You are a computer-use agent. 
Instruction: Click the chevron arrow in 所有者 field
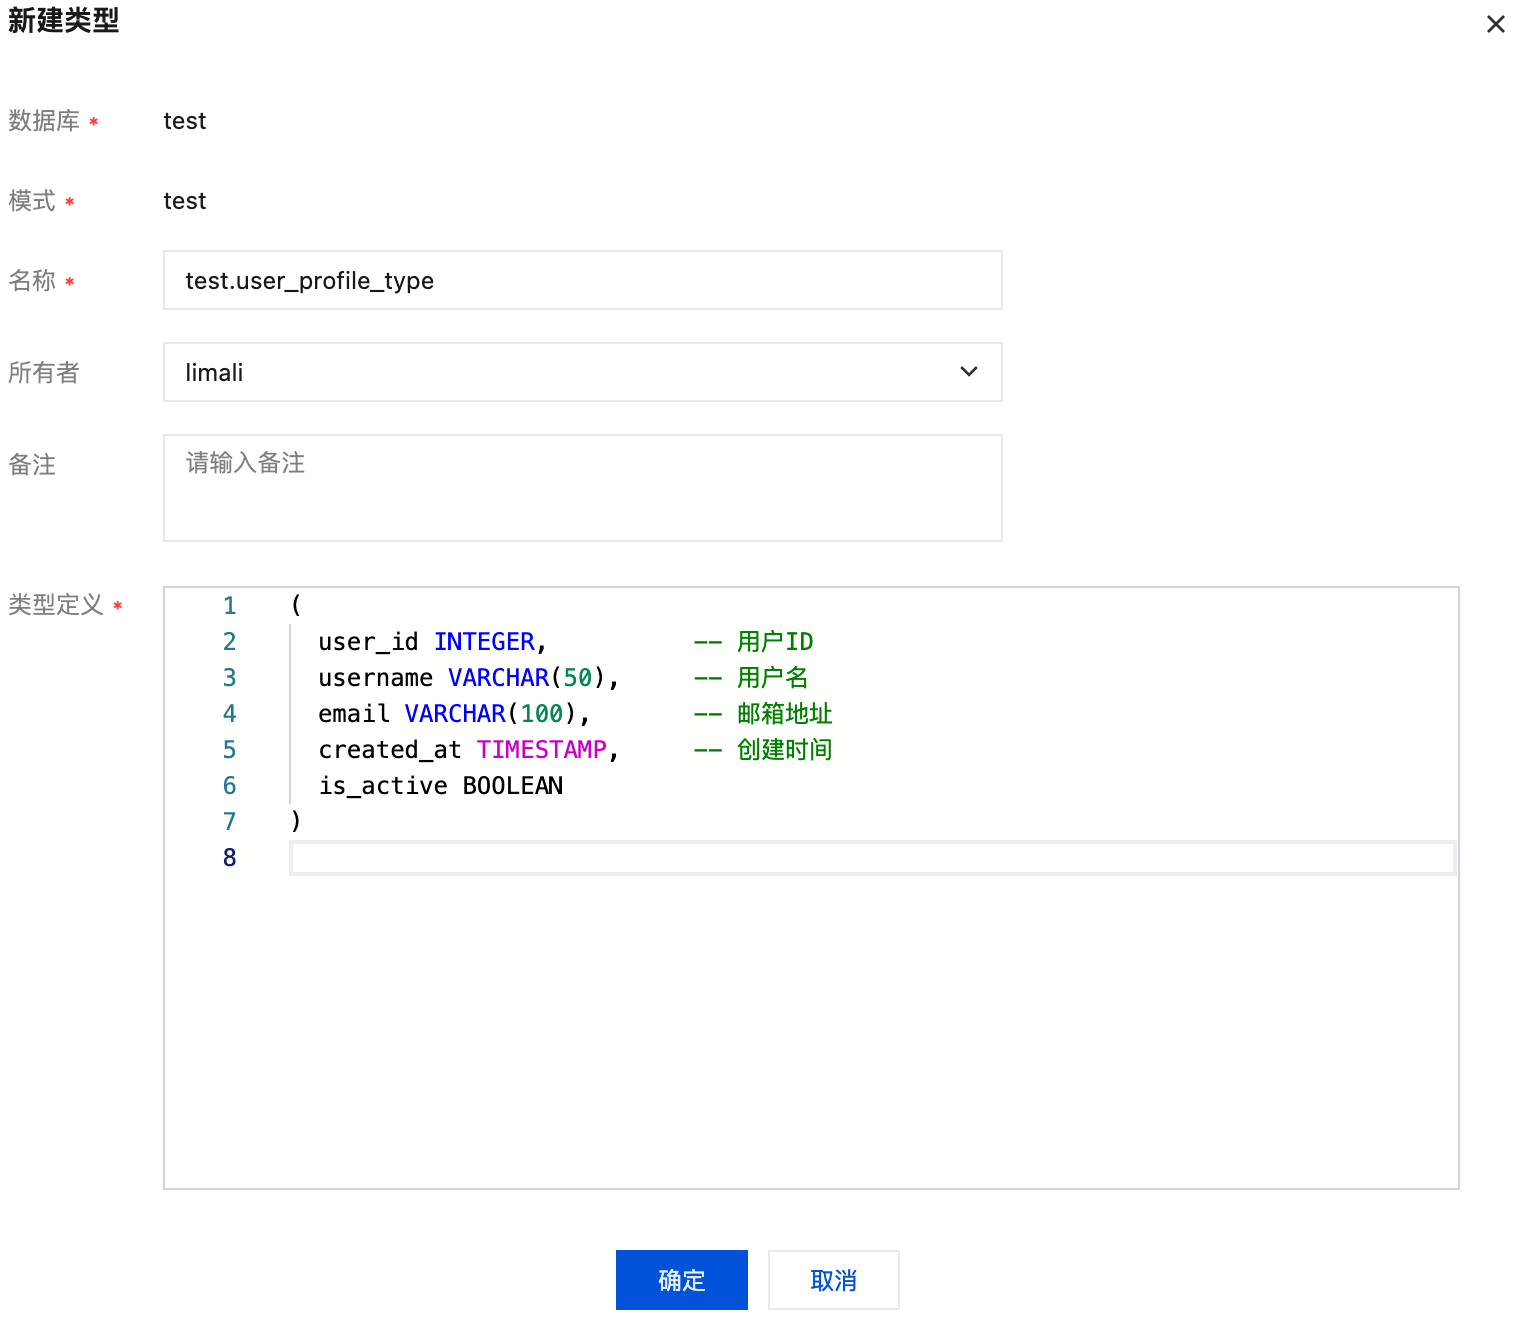(968, 372)
